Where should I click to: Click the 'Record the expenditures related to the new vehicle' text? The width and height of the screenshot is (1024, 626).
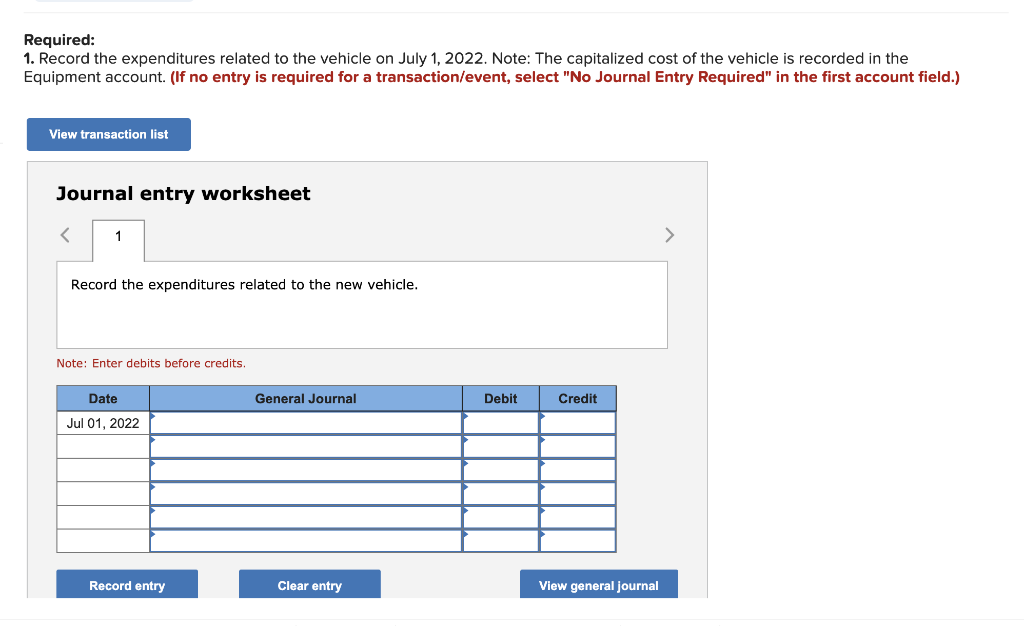click(244, 285)
